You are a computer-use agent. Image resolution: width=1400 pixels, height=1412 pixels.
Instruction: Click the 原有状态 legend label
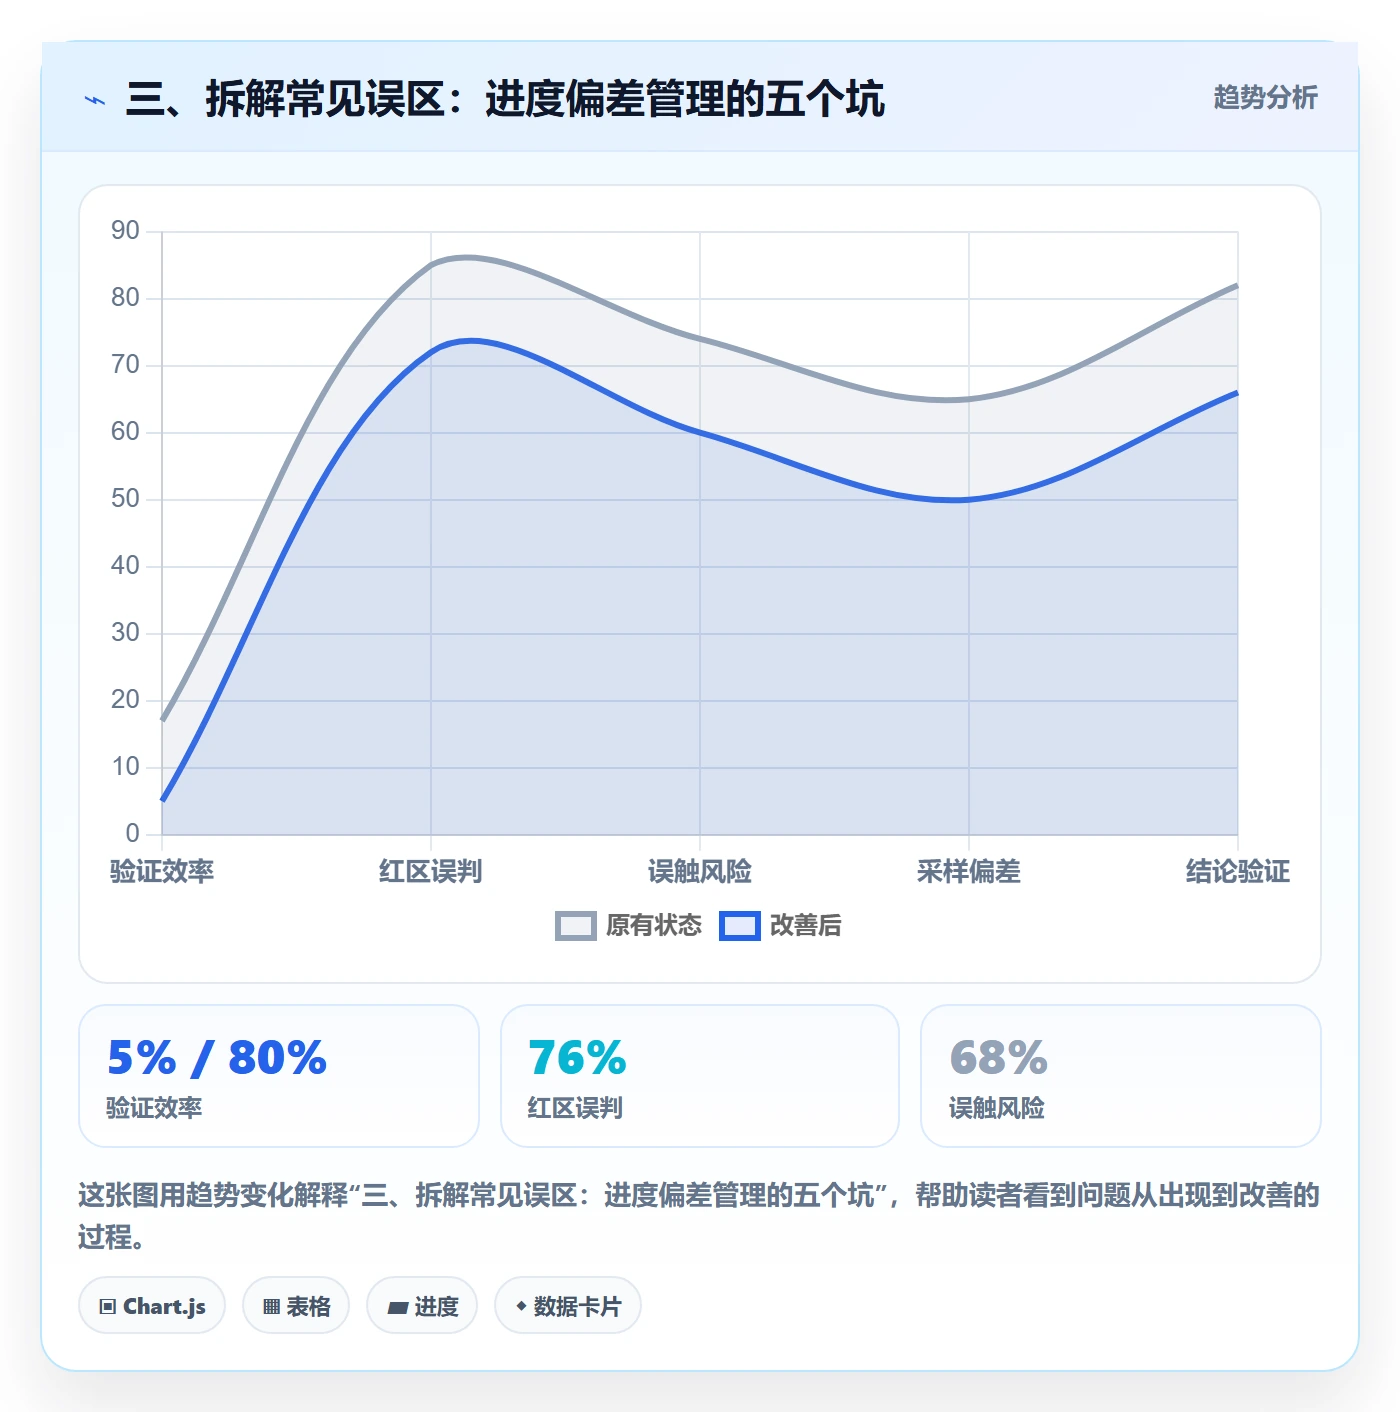coord(654,926)
